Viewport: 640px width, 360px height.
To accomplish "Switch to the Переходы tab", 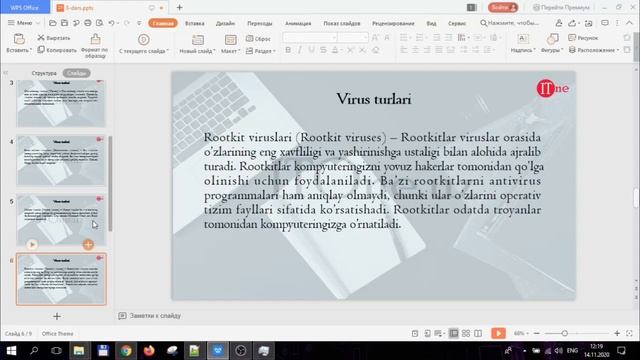I will click(x=260, y=23).
